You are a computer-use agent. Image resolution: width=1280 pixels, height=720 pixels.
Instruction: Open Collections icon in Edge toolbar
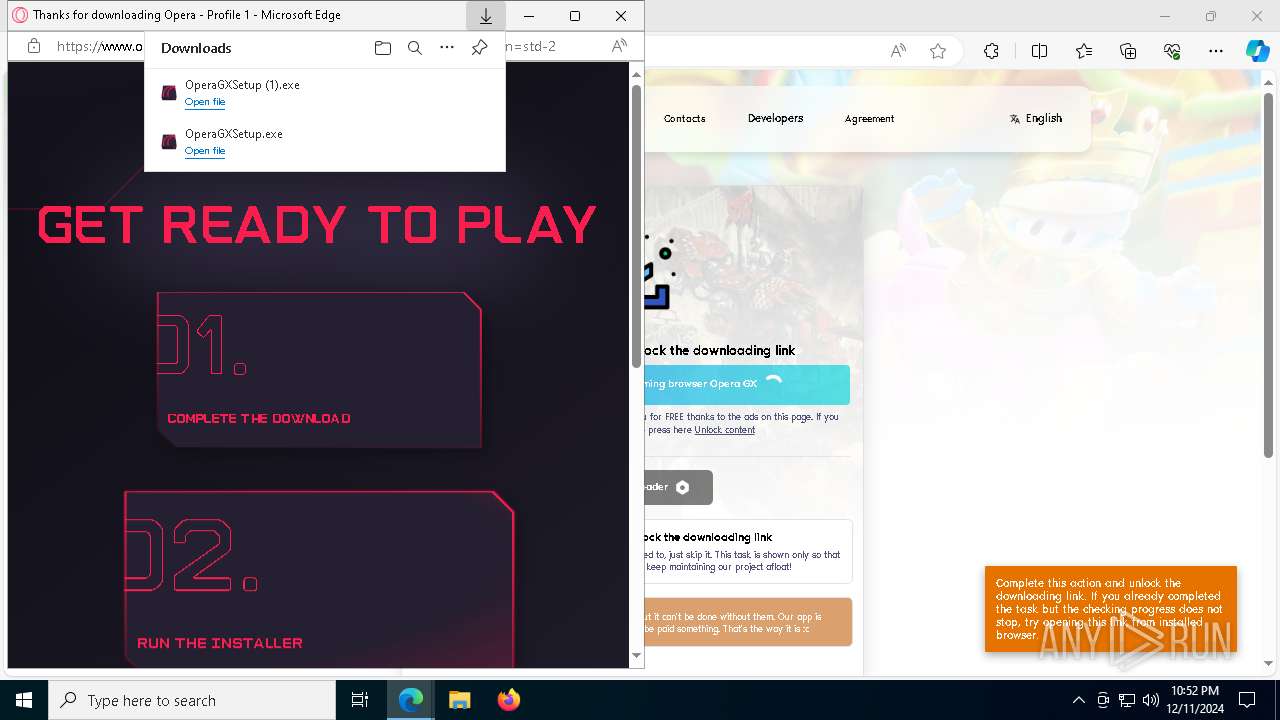[1128, 51]
